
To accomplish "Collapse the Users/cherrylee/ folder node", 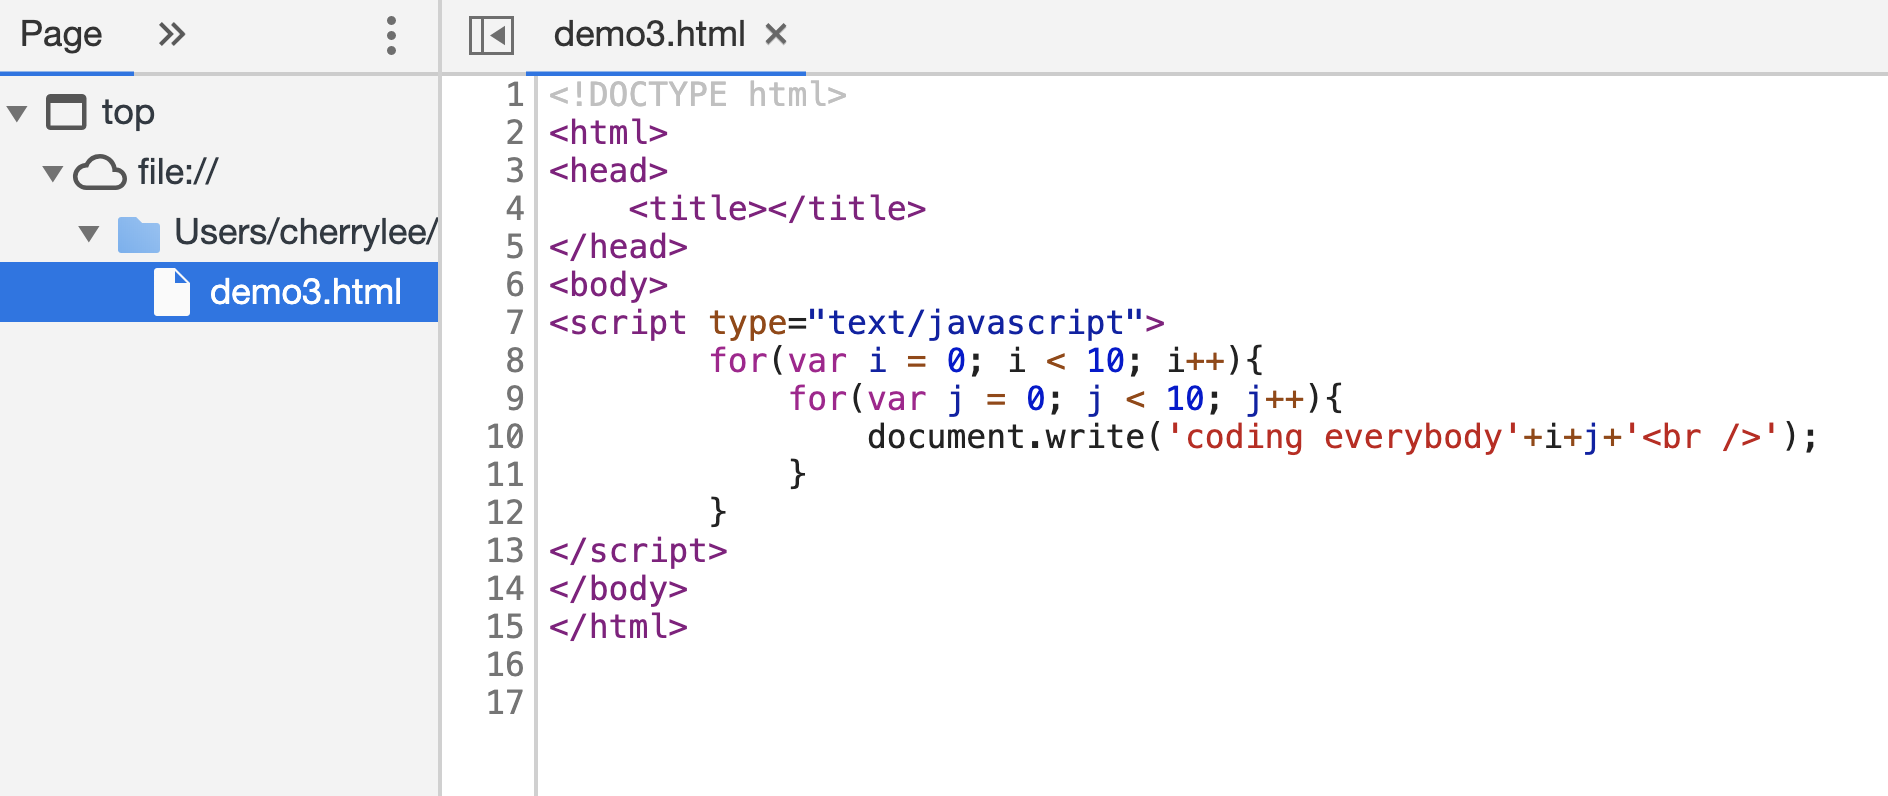I will [x=89, y=233].
